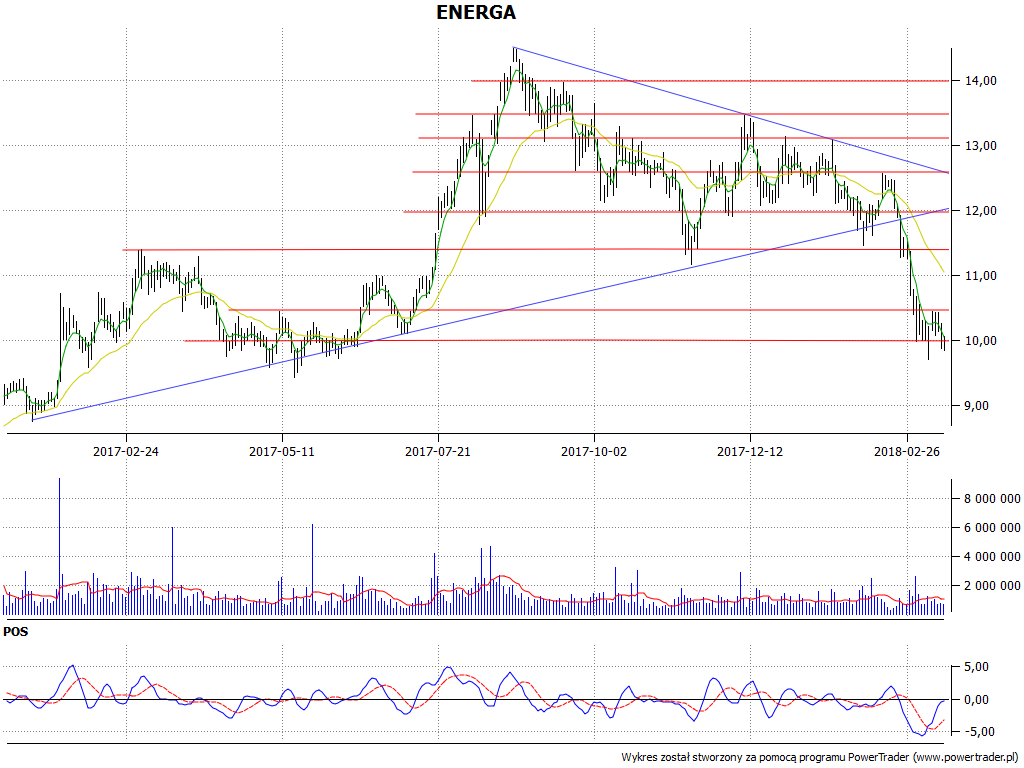
Task: Click the PowerTrader credit text at bottom
Action: tap(820, 758)
